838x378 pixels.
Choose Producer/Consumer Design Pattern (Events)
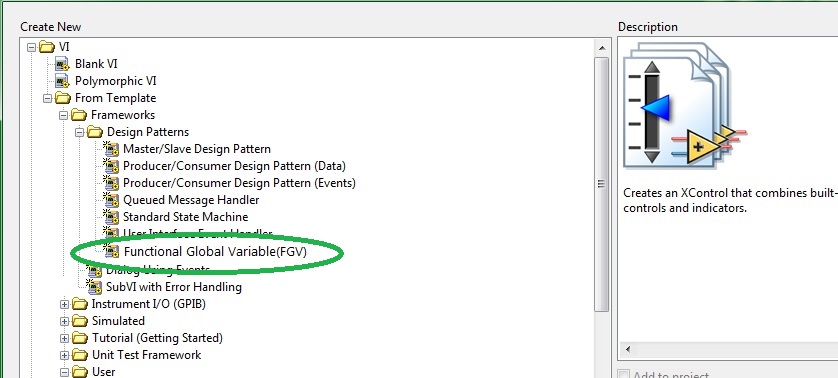(239, 183)
